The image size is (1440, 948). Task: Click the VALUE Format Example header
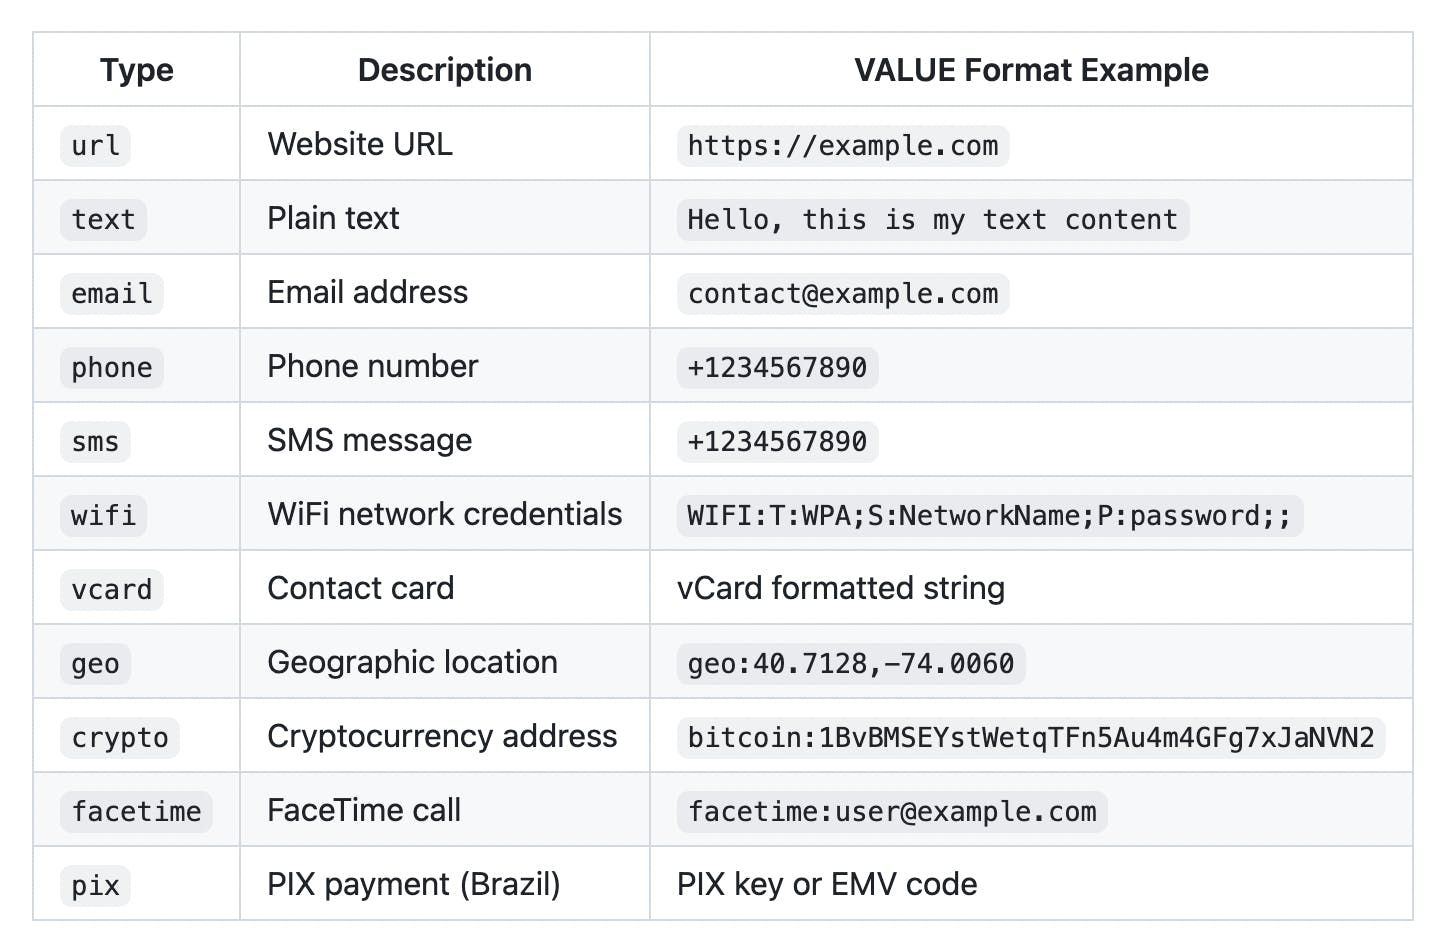click(1031, 70)
